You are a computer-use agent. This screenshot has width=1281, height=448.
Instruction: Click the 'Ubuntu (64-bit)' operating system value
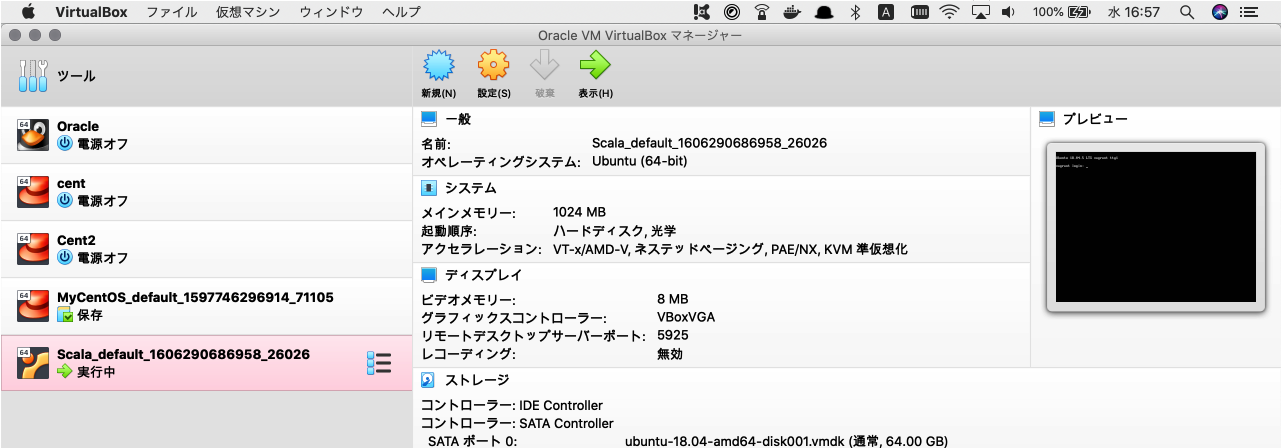[639, 161]
